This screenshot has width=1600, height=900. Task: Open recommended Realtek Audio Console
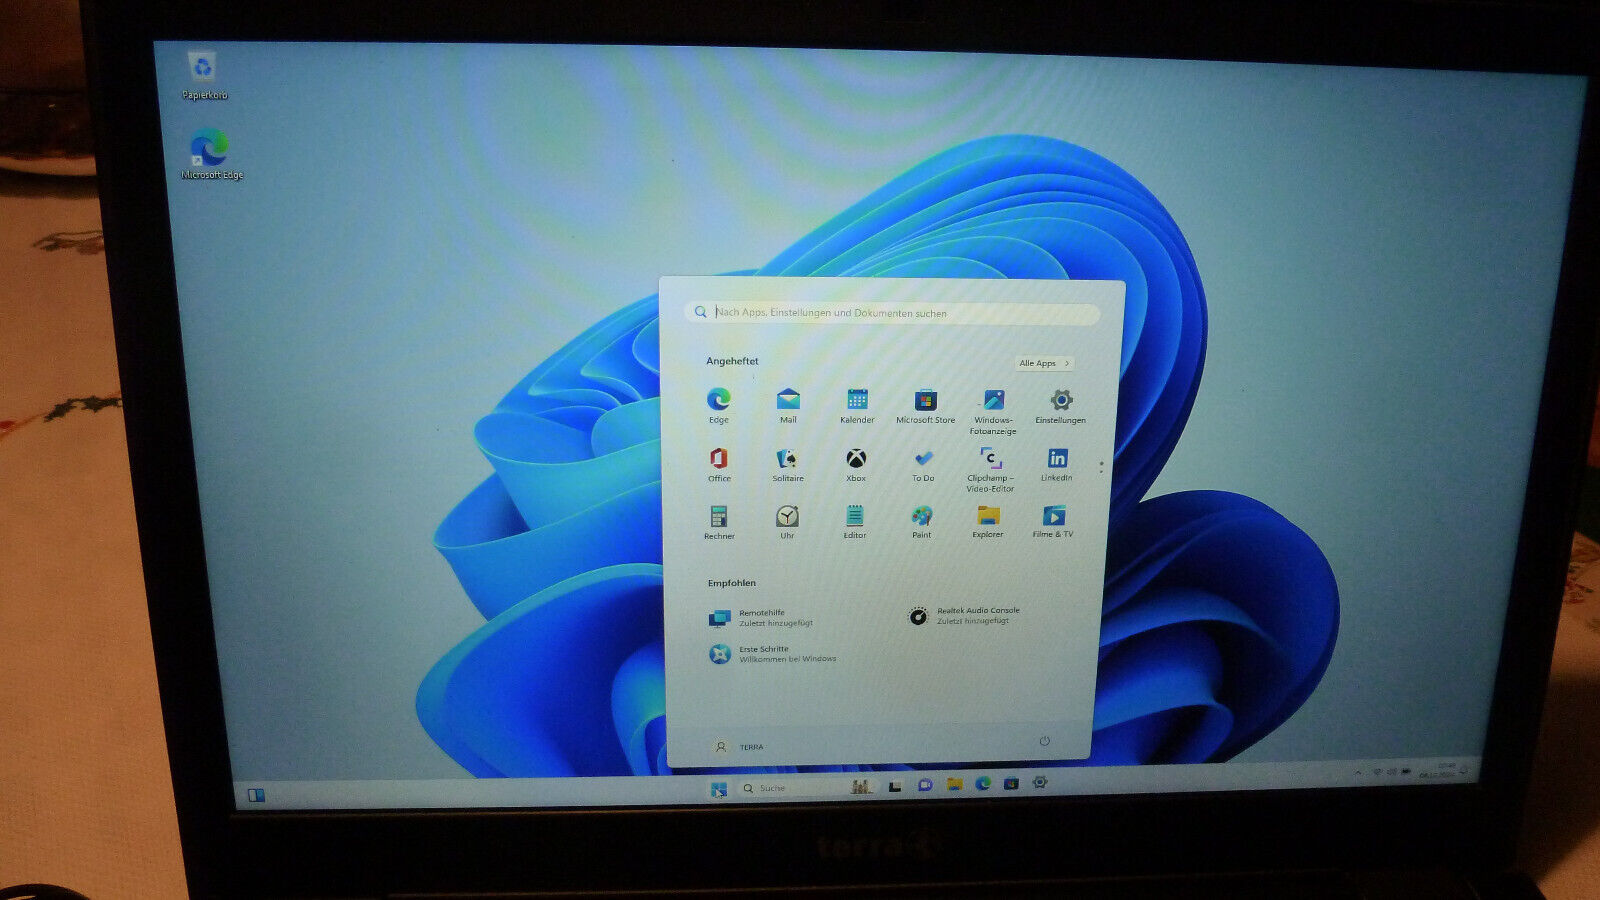click(964, 616)
